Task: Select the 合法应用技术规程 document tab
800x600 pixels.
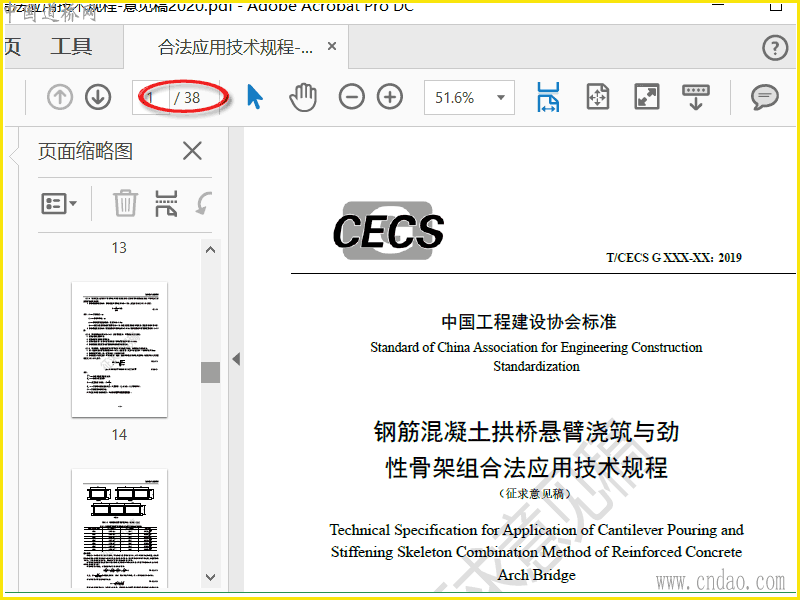Action: [x=236, y=47]
